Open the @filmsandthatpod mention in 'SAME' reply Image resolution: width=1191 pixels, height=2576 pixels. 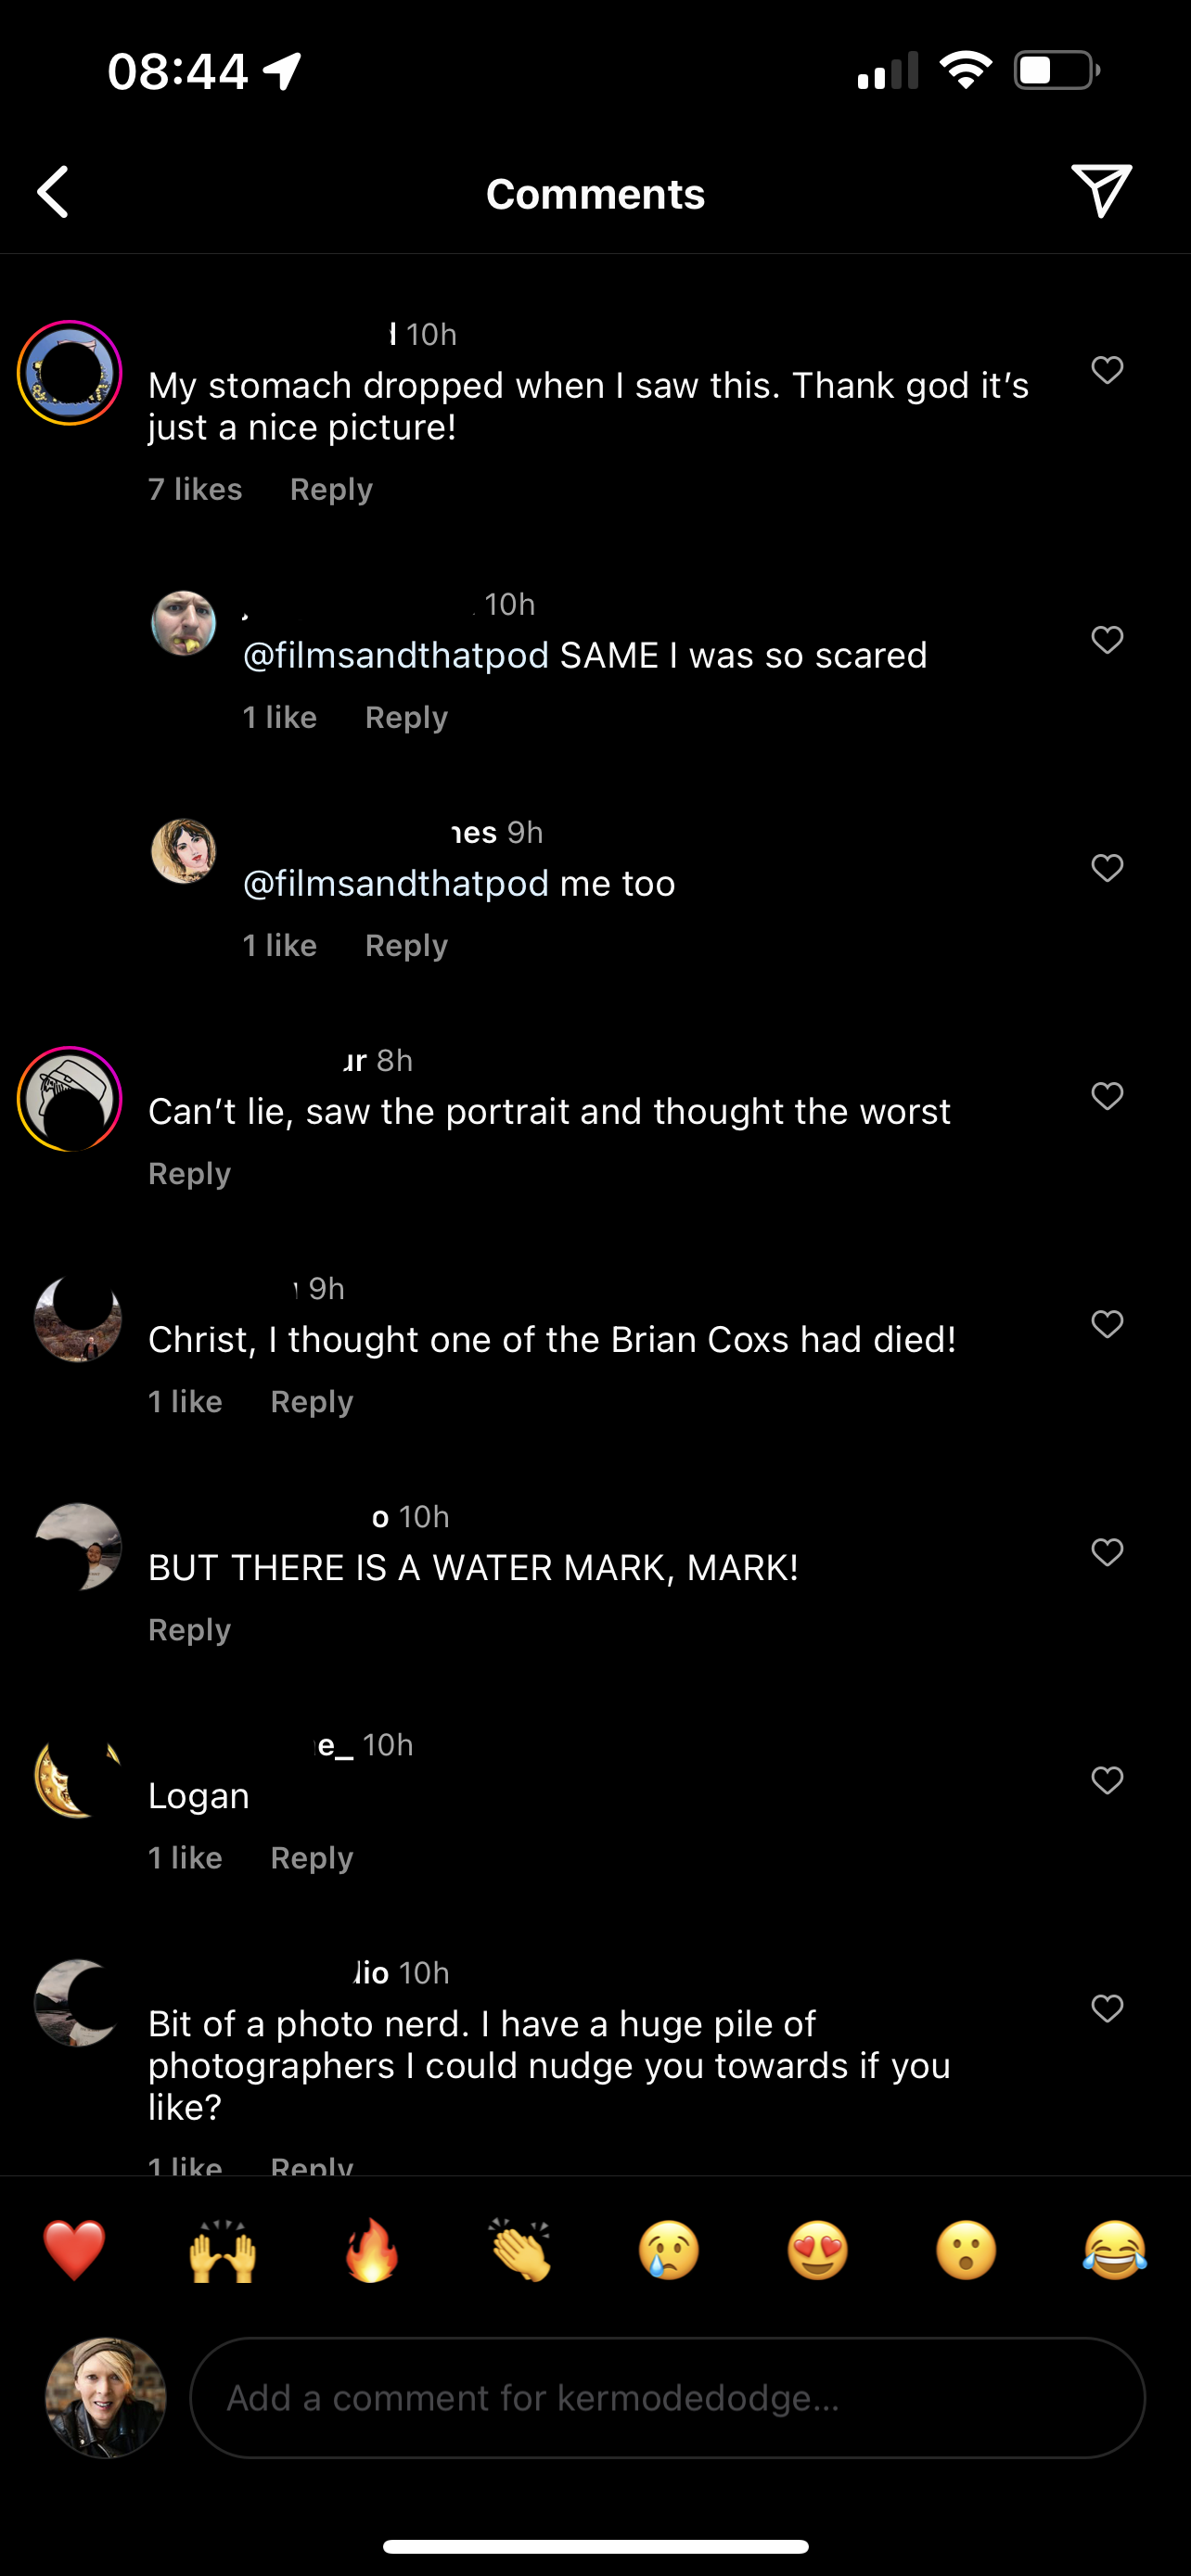point(396,655)
